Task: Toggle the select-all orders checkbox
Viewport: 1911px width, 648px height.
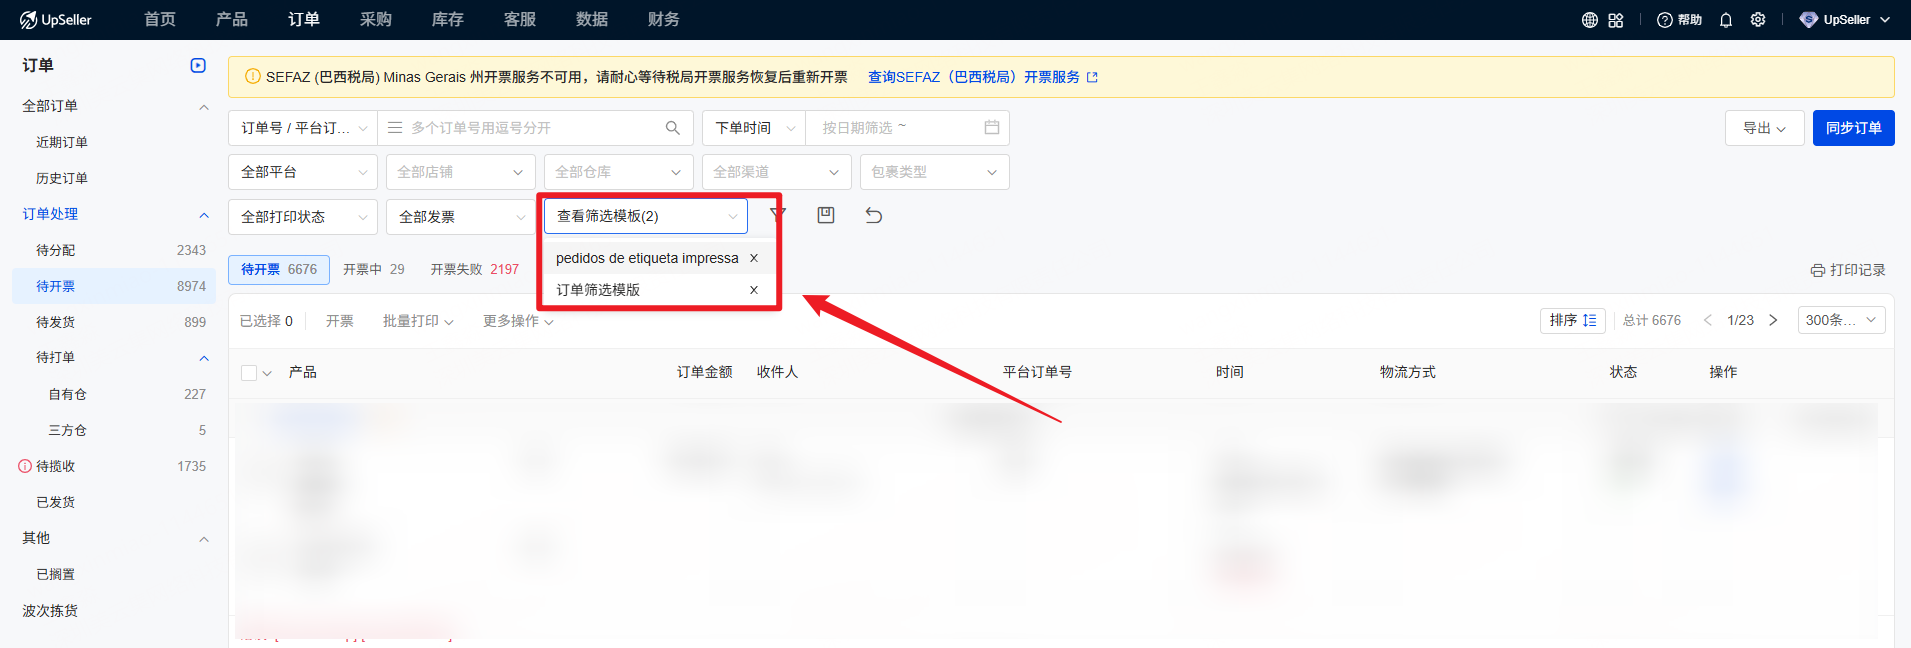Action: (249, 373)
